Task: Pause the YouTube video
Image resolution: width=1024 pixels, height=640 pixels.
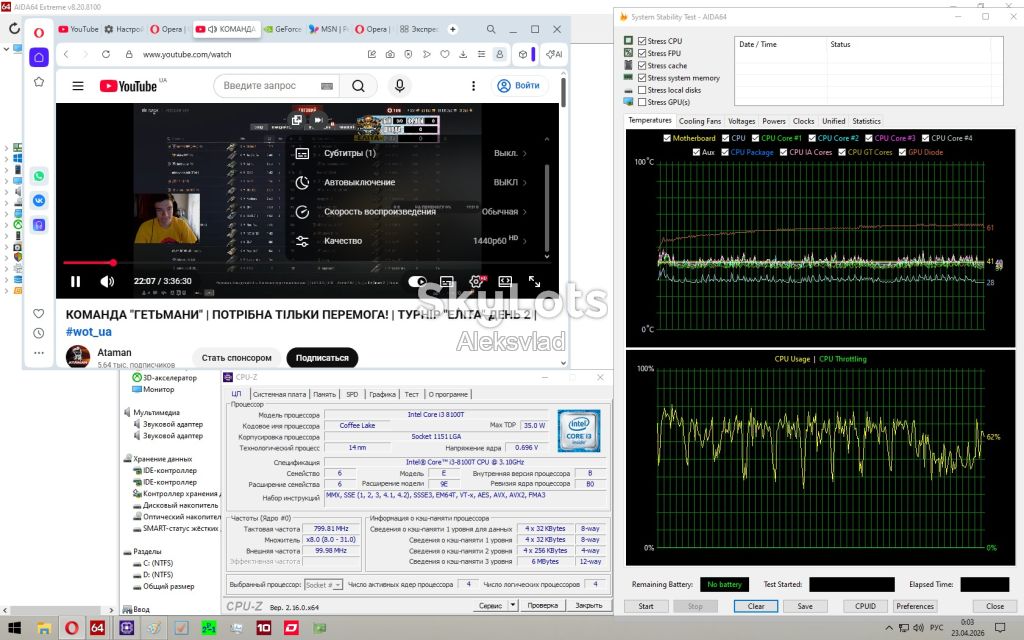Action: click(76, 281)
